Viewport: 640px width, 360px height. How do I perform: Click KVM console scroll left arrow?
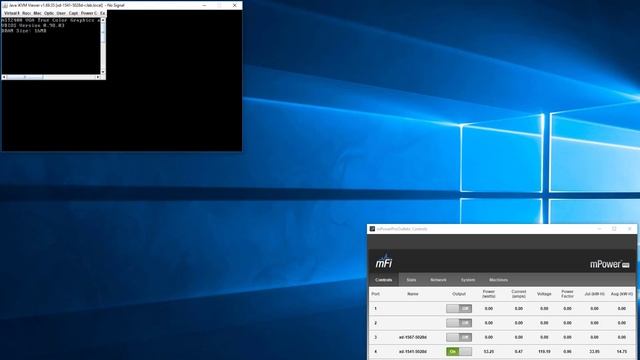4,77
